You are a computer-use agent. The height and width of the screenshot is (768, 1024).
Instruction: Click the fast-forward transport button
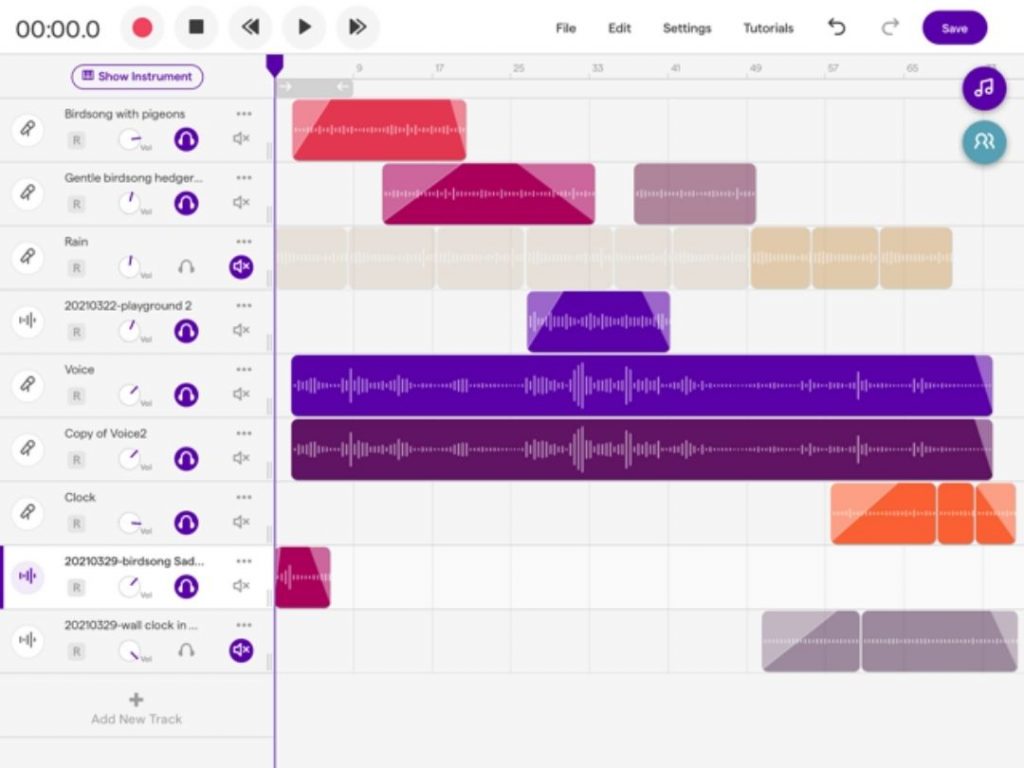pos(357,28)
